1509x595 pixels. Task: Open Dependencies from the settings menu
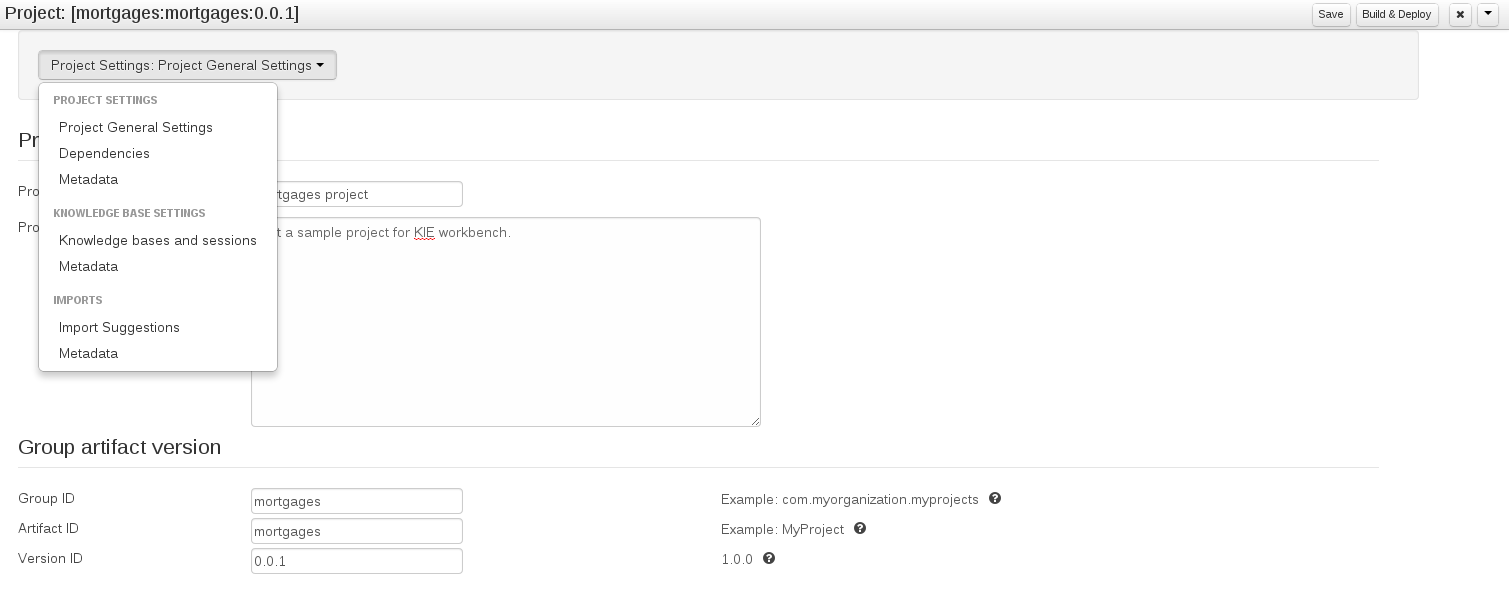coord(104,153)
